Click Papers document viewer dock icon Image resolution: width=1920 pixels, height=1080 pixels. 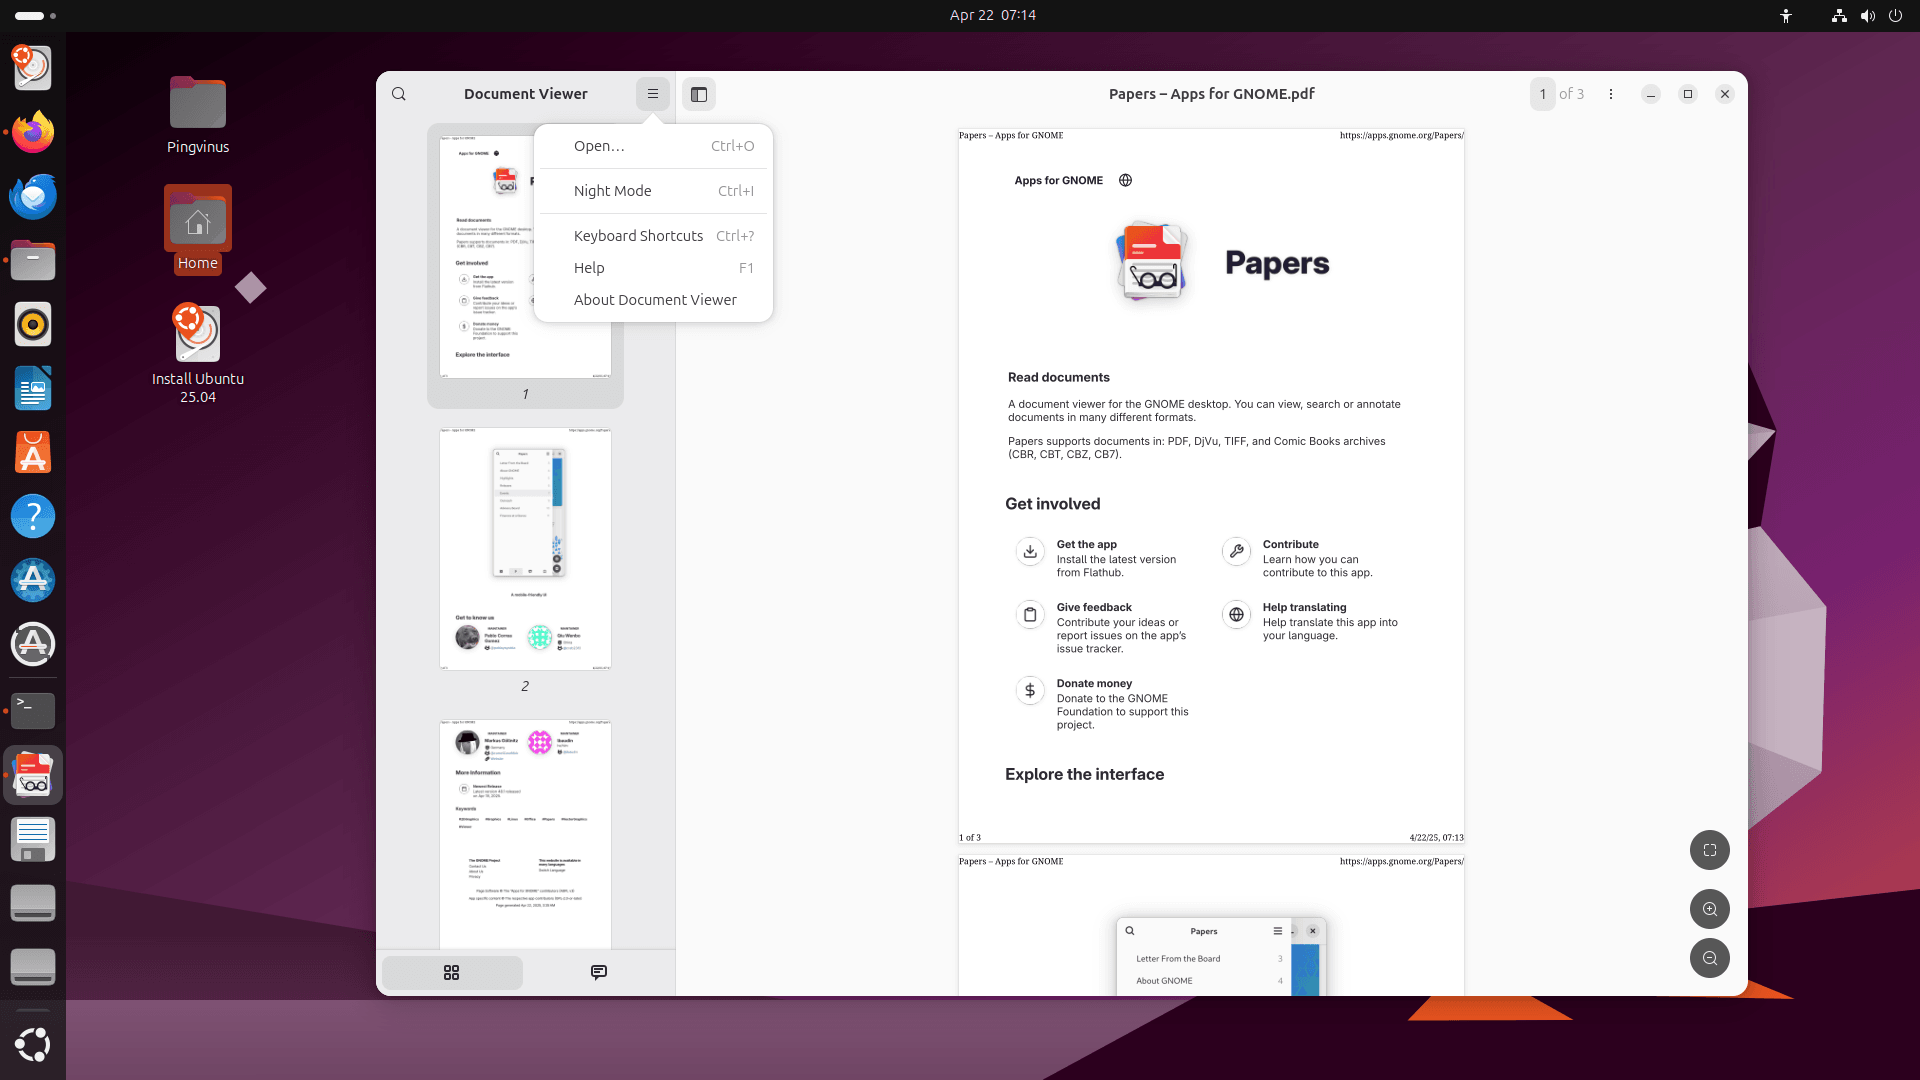[x=33, y=775]
